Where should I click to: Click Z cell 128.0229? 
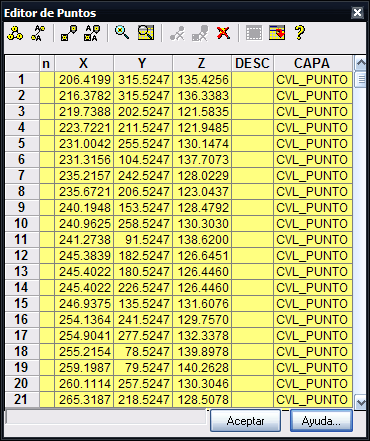point(202,175)
